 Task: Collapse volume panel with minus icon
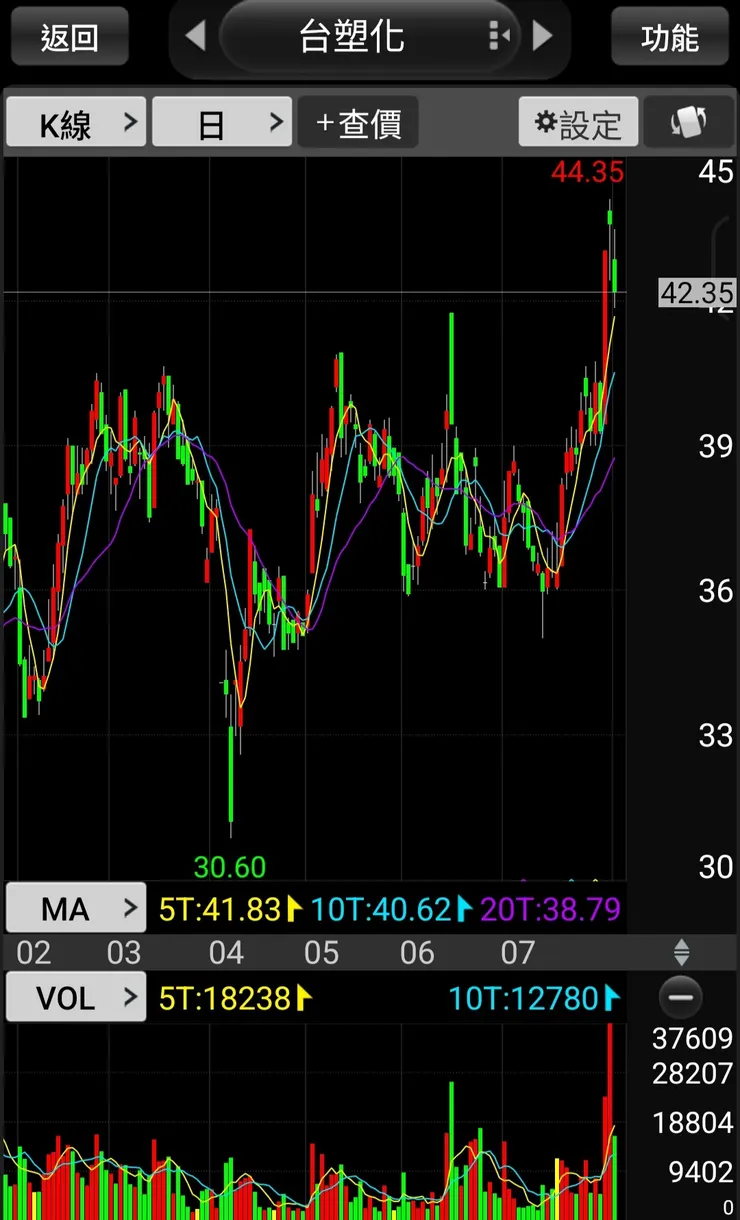point(681,997)
